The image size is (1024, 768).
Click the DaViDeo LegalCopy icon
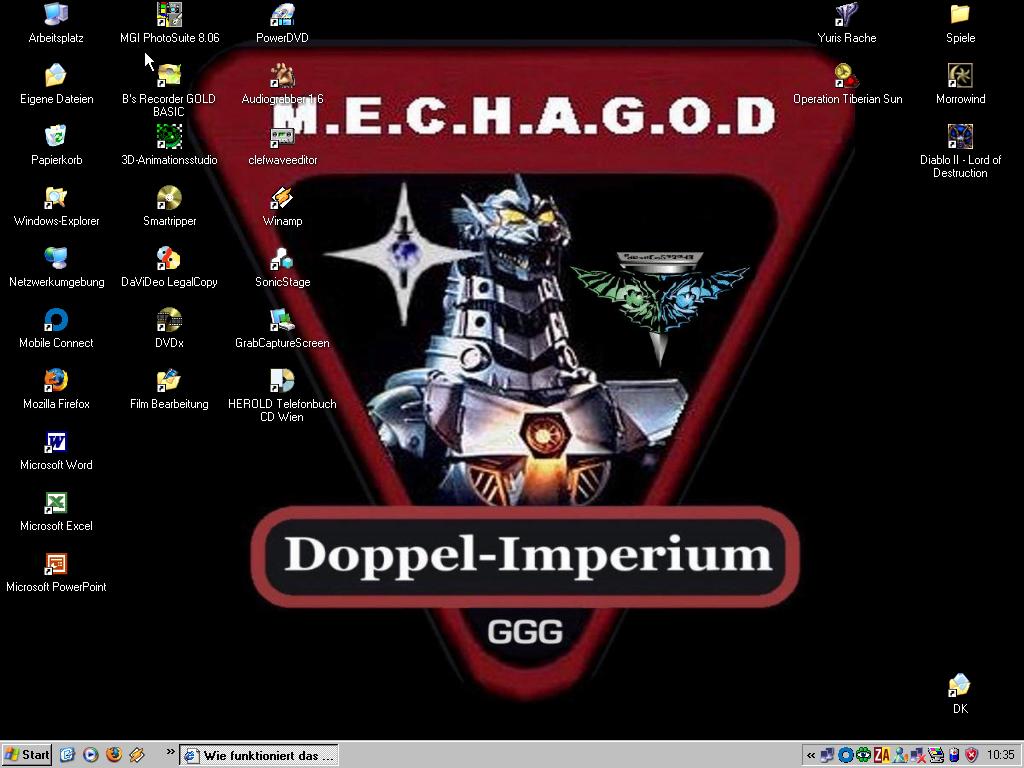point(169,259)
